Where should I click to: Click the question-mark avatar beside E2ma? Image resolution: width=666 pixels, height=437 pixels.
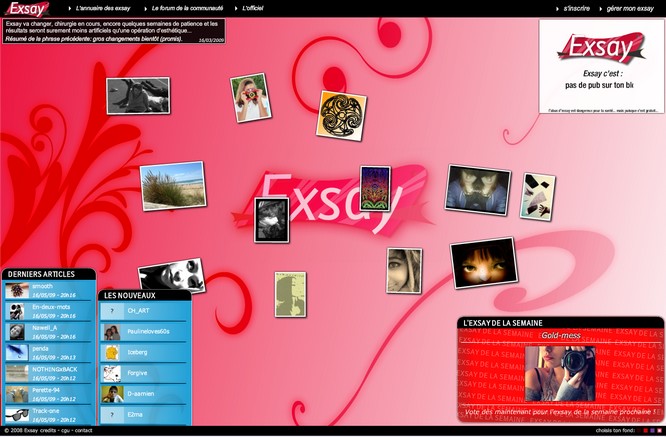click(112, 414)
